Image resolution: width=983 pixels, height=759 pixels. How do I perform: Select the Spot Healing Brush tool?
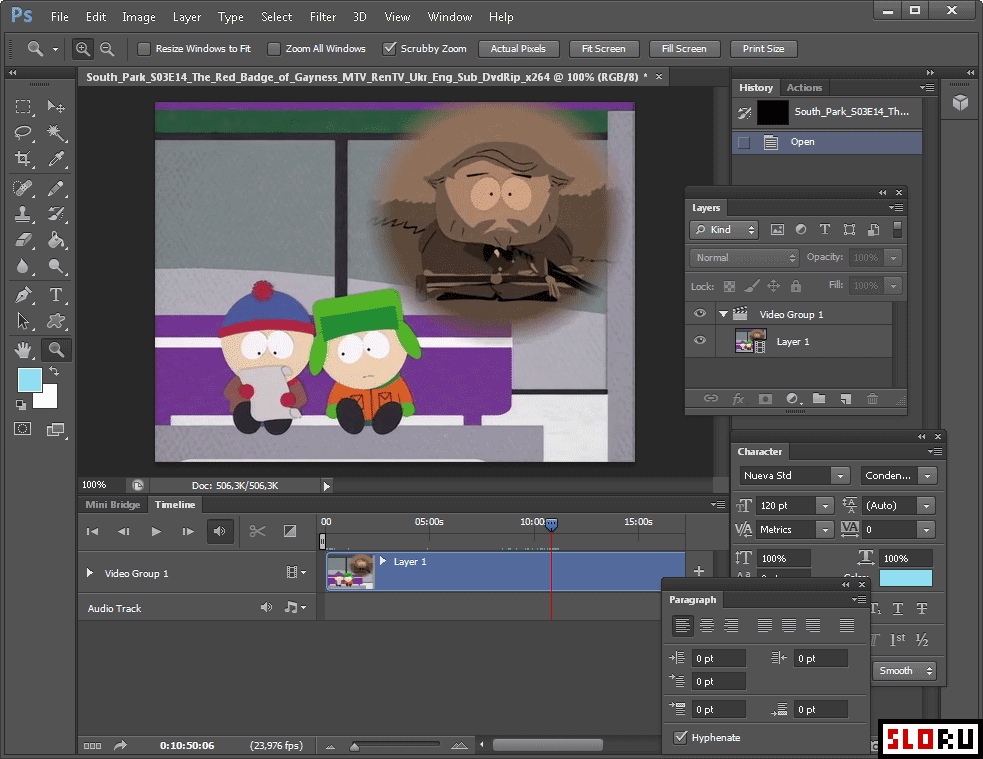(23, 187)
